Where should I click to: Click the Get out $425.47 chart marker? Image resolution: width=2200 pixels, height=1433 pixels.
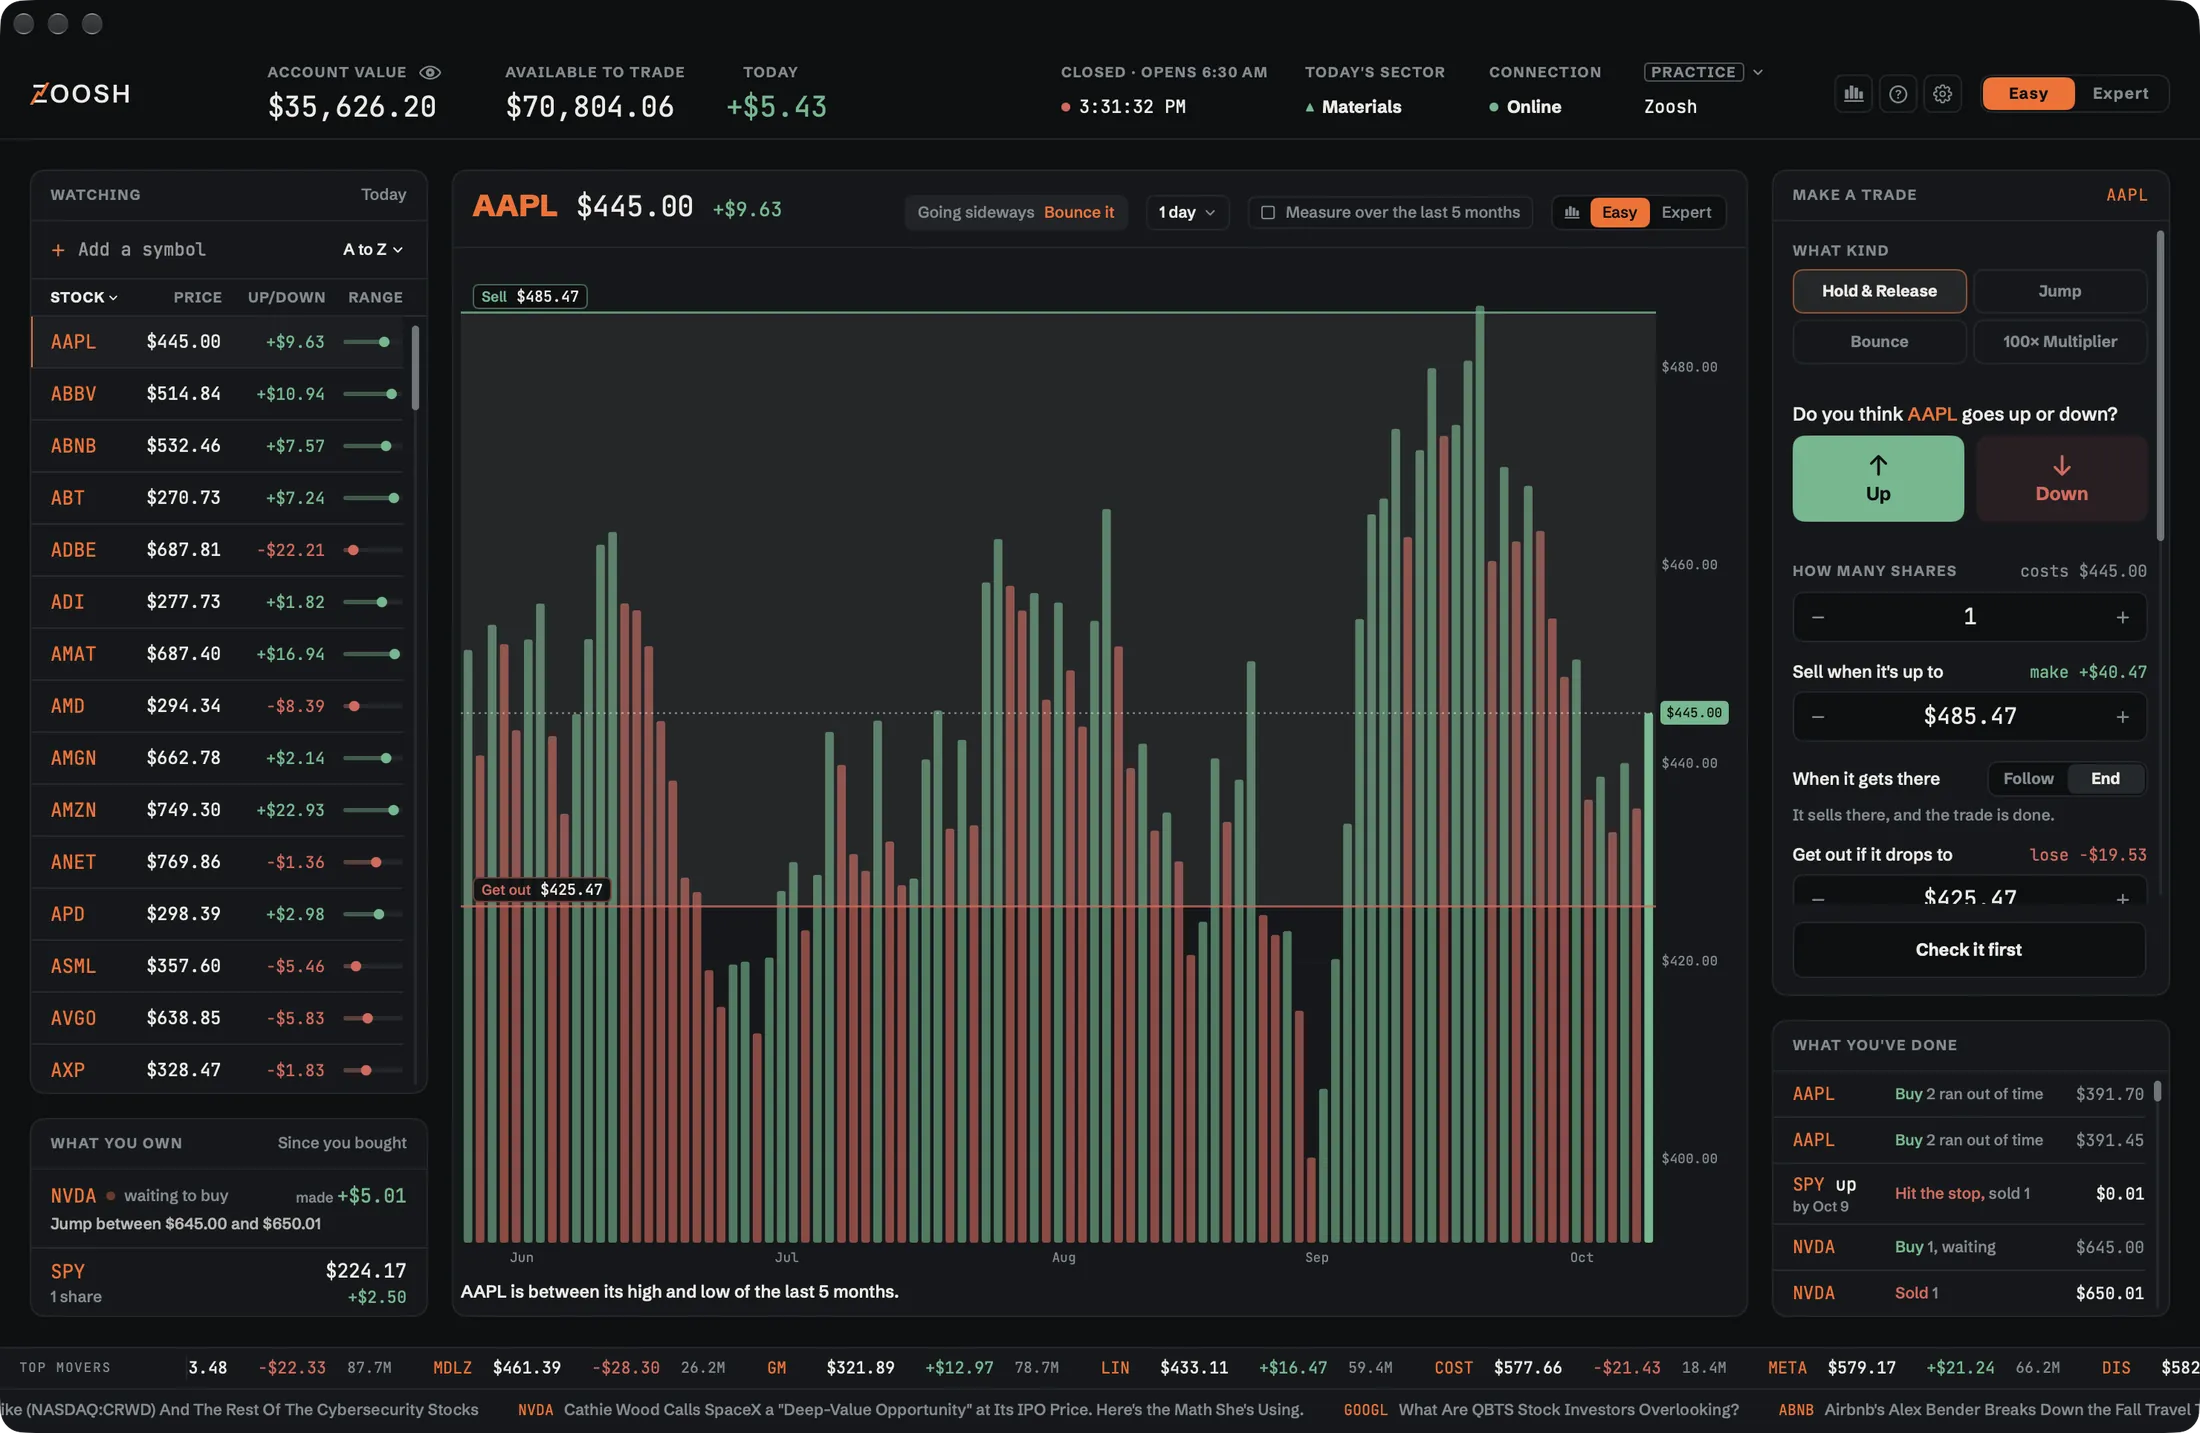click(x=542, y=890)
